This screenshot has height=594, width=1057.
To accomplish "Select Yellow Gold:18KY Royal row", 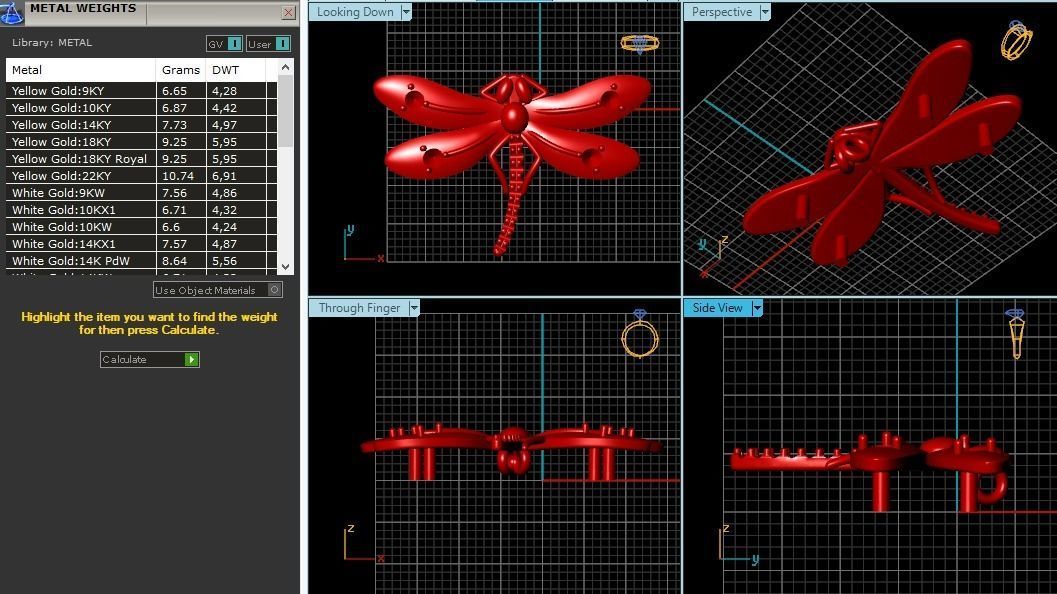I will (x=142, y=159).
